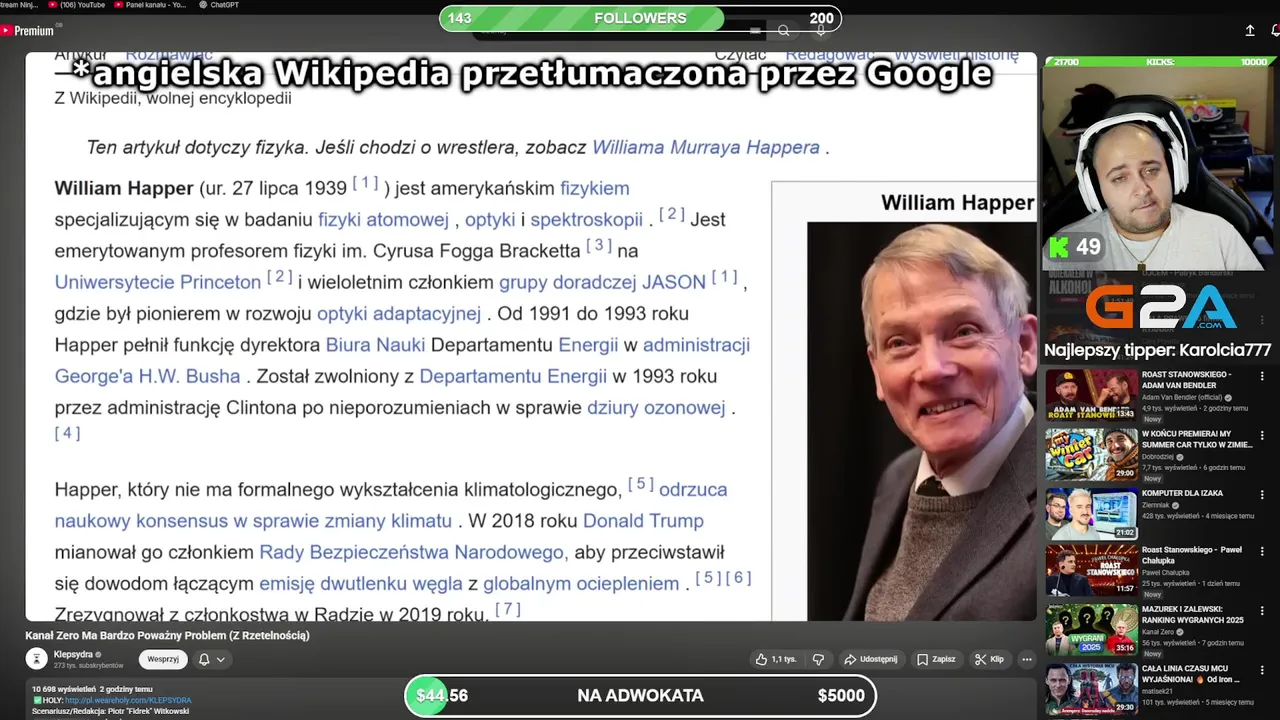Open menu for Roast Stanowskiego Paweł Chałupka video
1280x720 pixels.
(1262, 552)
